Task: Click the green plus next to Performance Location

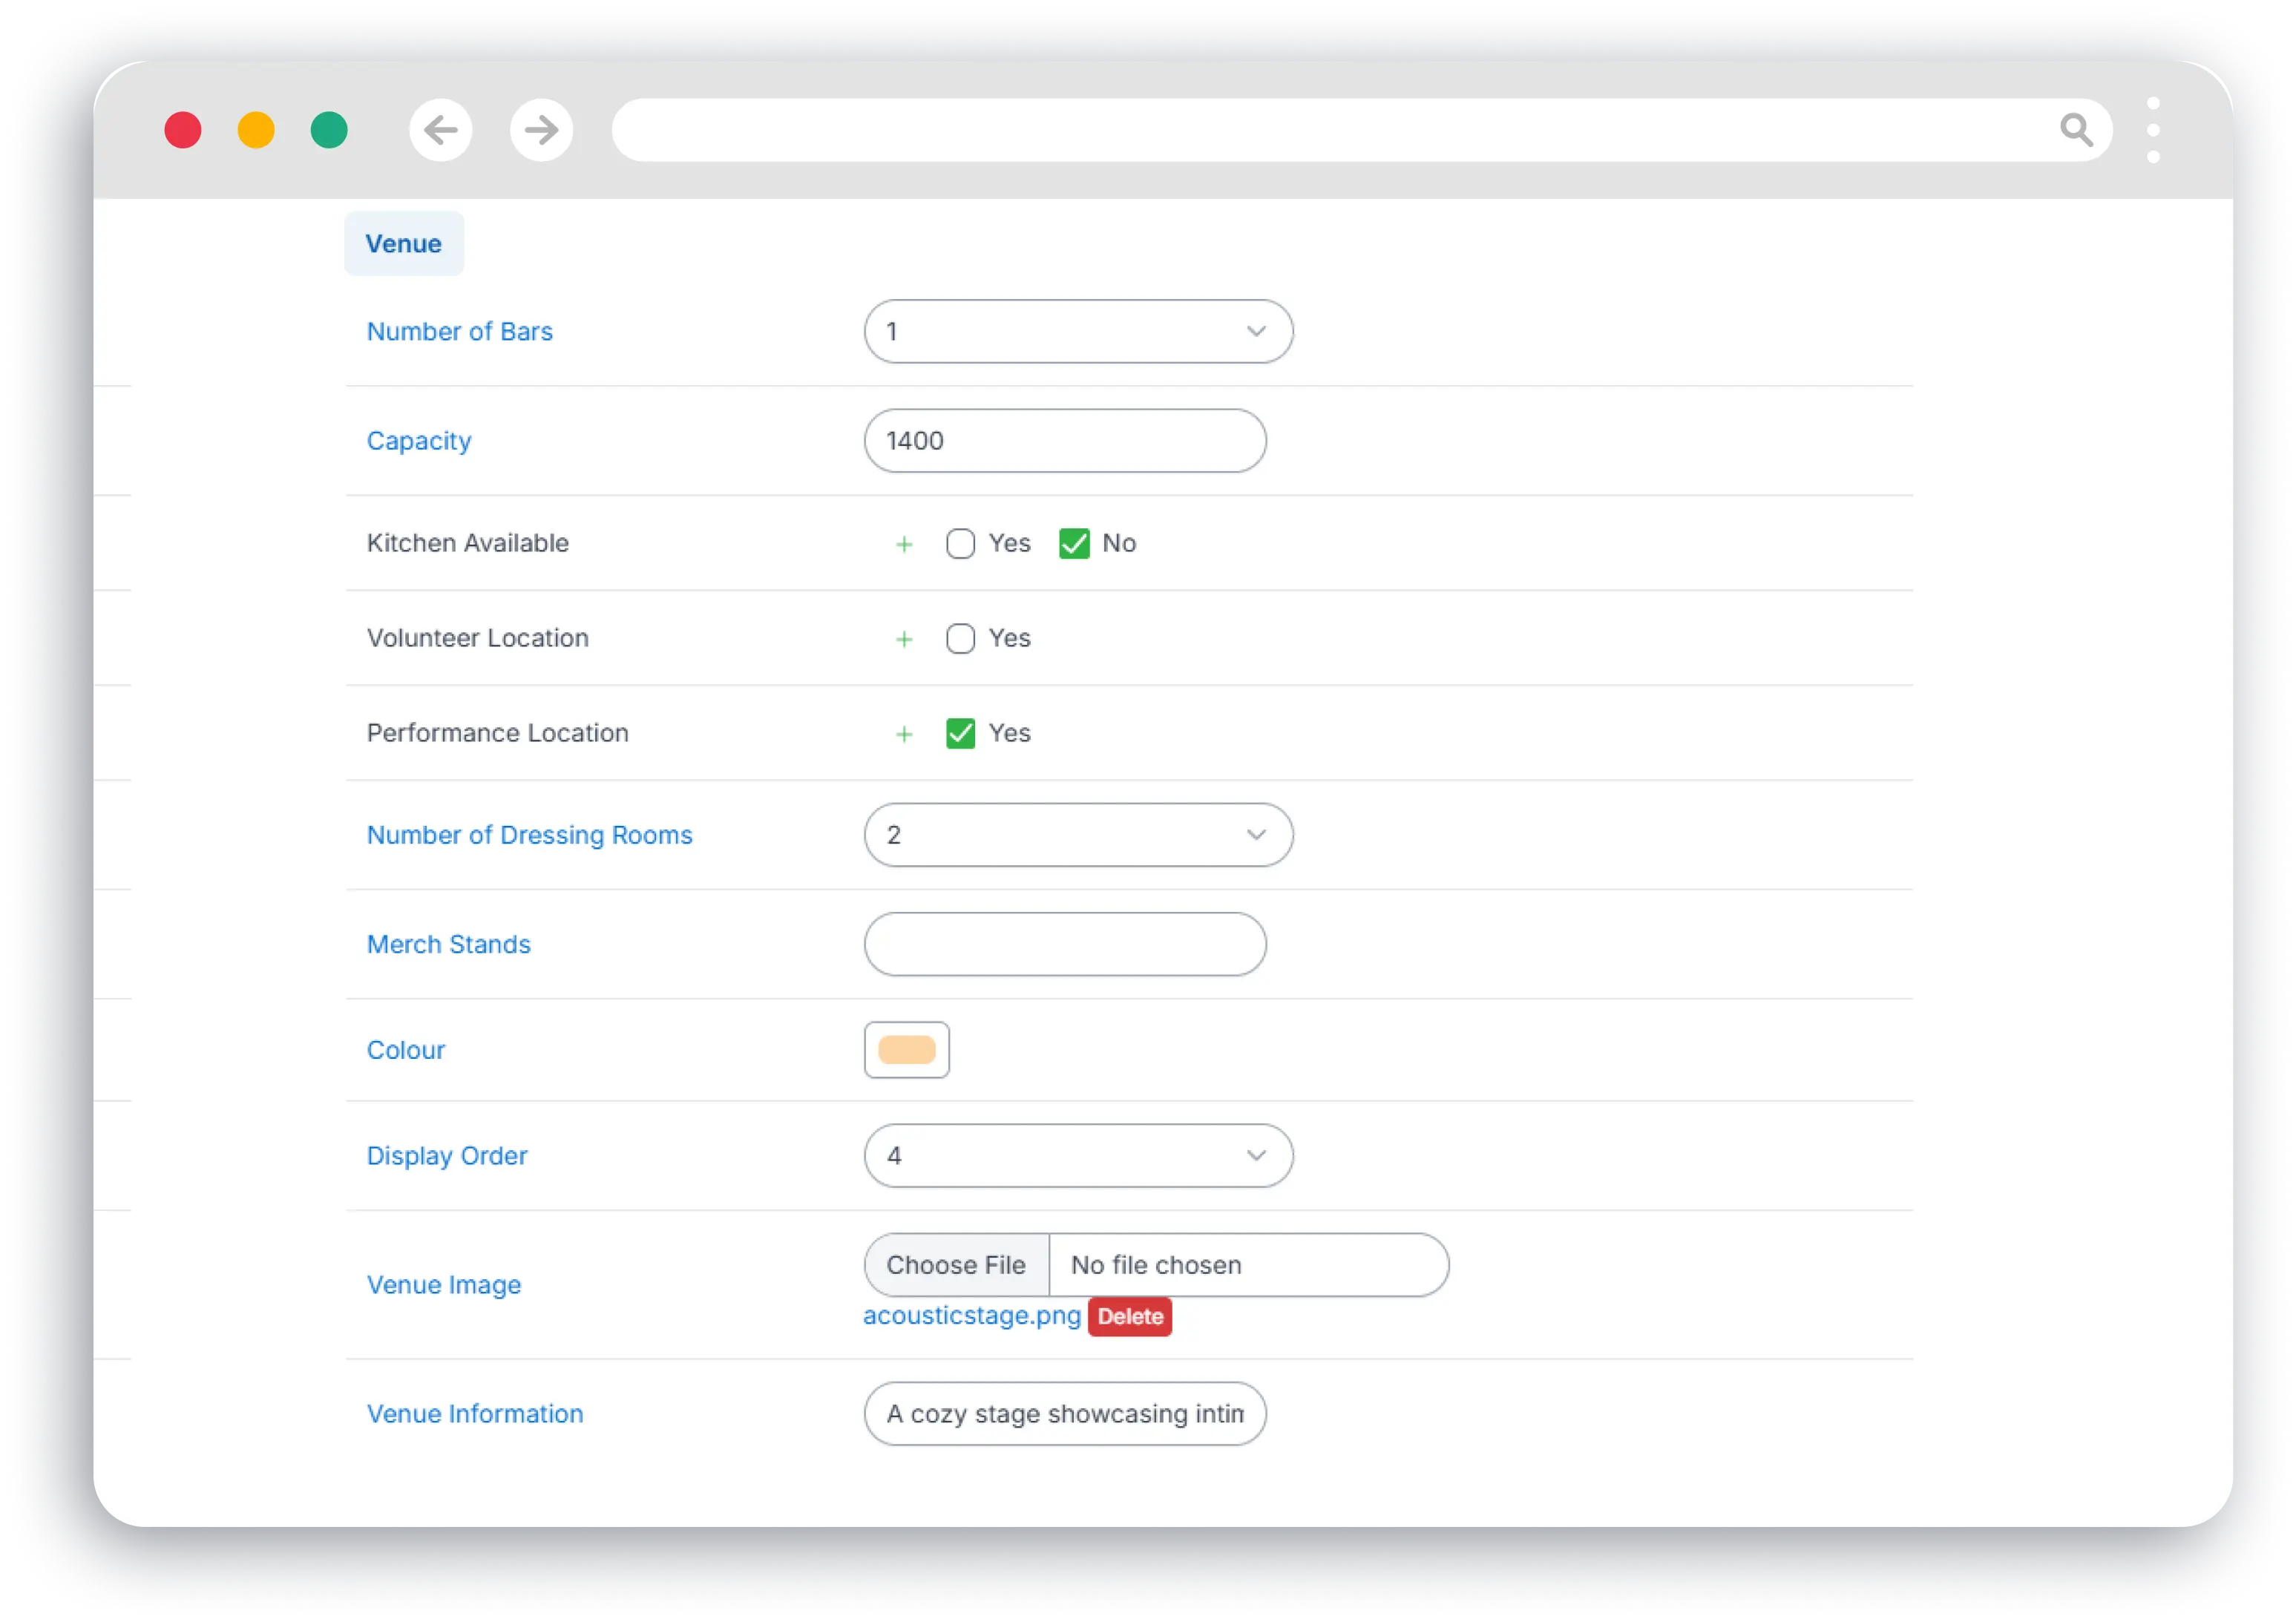Action: click(x=904, y=734)
